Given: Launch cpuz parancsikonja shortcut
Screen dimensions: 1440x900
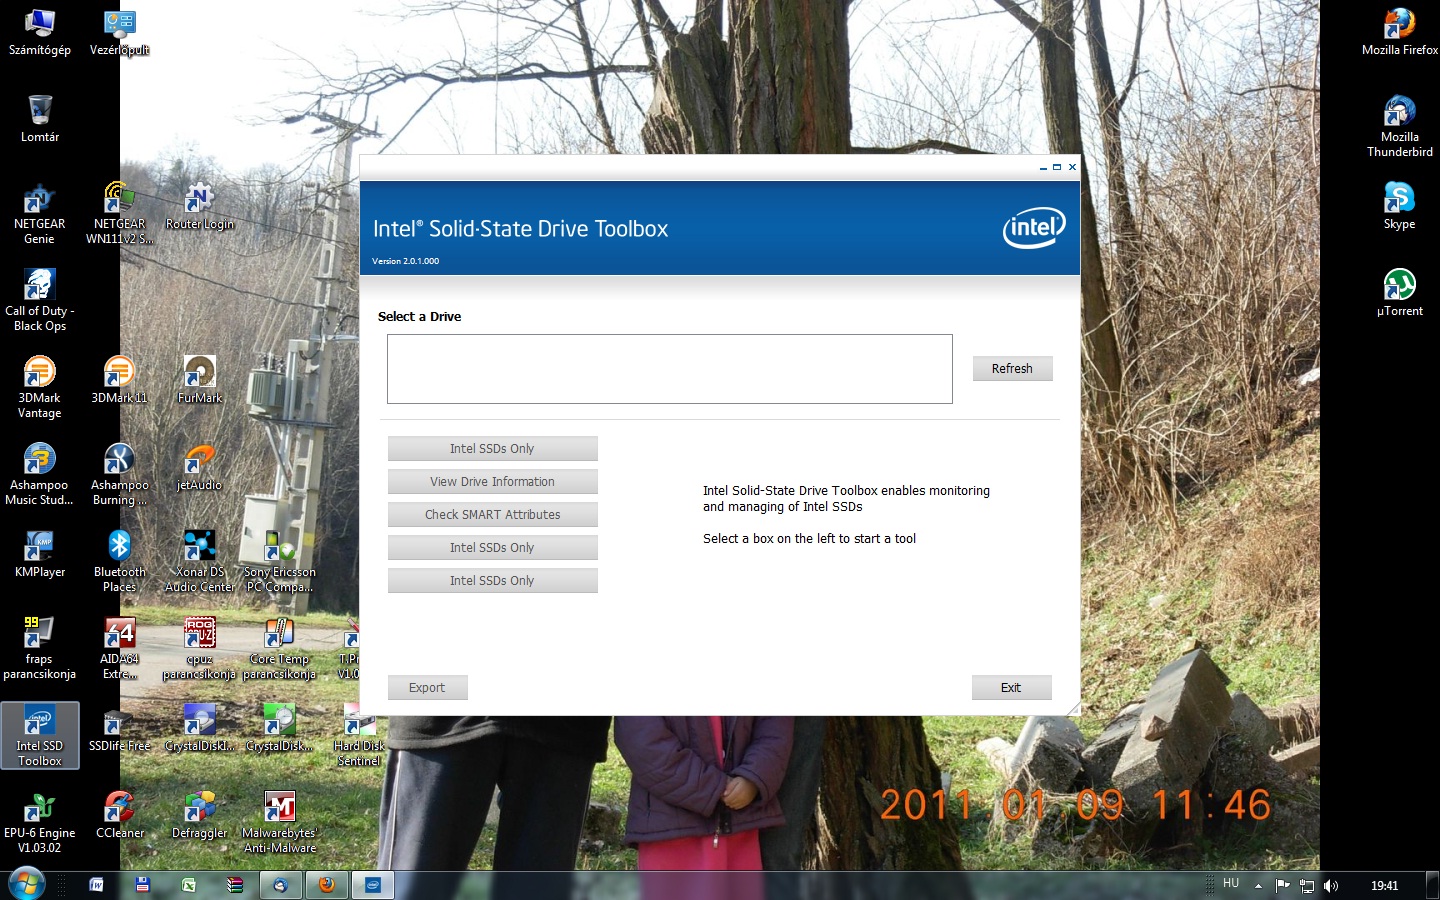Looking at the screenshot, I should [200, 649].
